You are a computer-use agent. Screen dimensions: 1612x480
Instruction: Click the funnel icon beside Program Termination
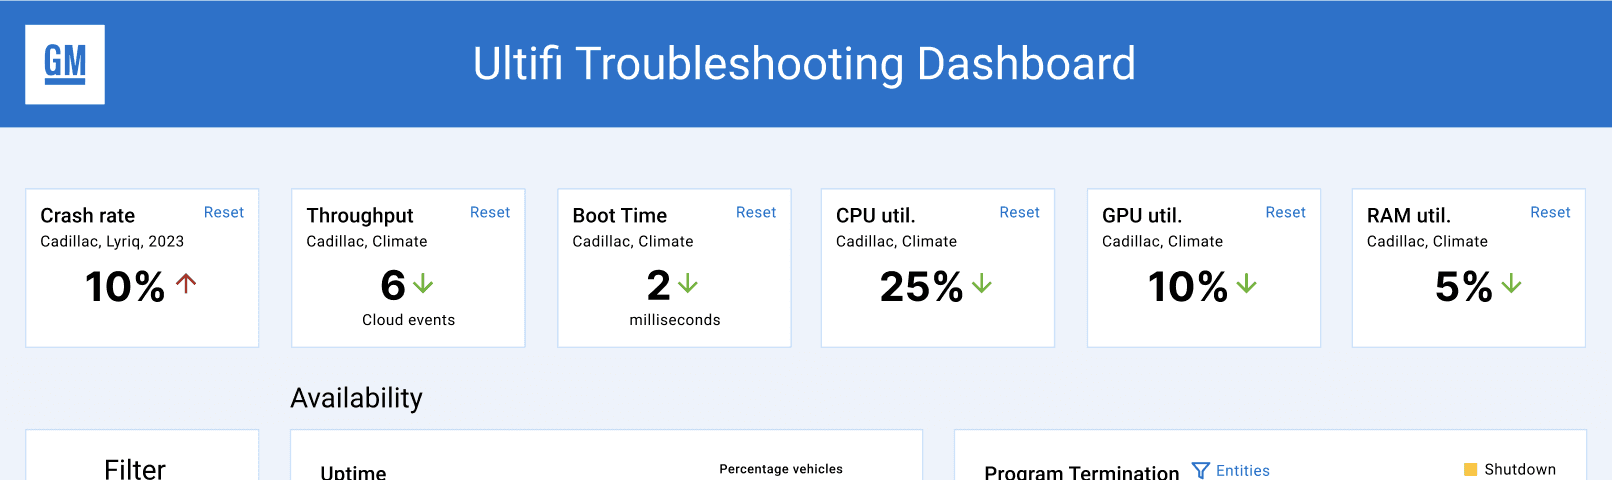(1201, 470)
